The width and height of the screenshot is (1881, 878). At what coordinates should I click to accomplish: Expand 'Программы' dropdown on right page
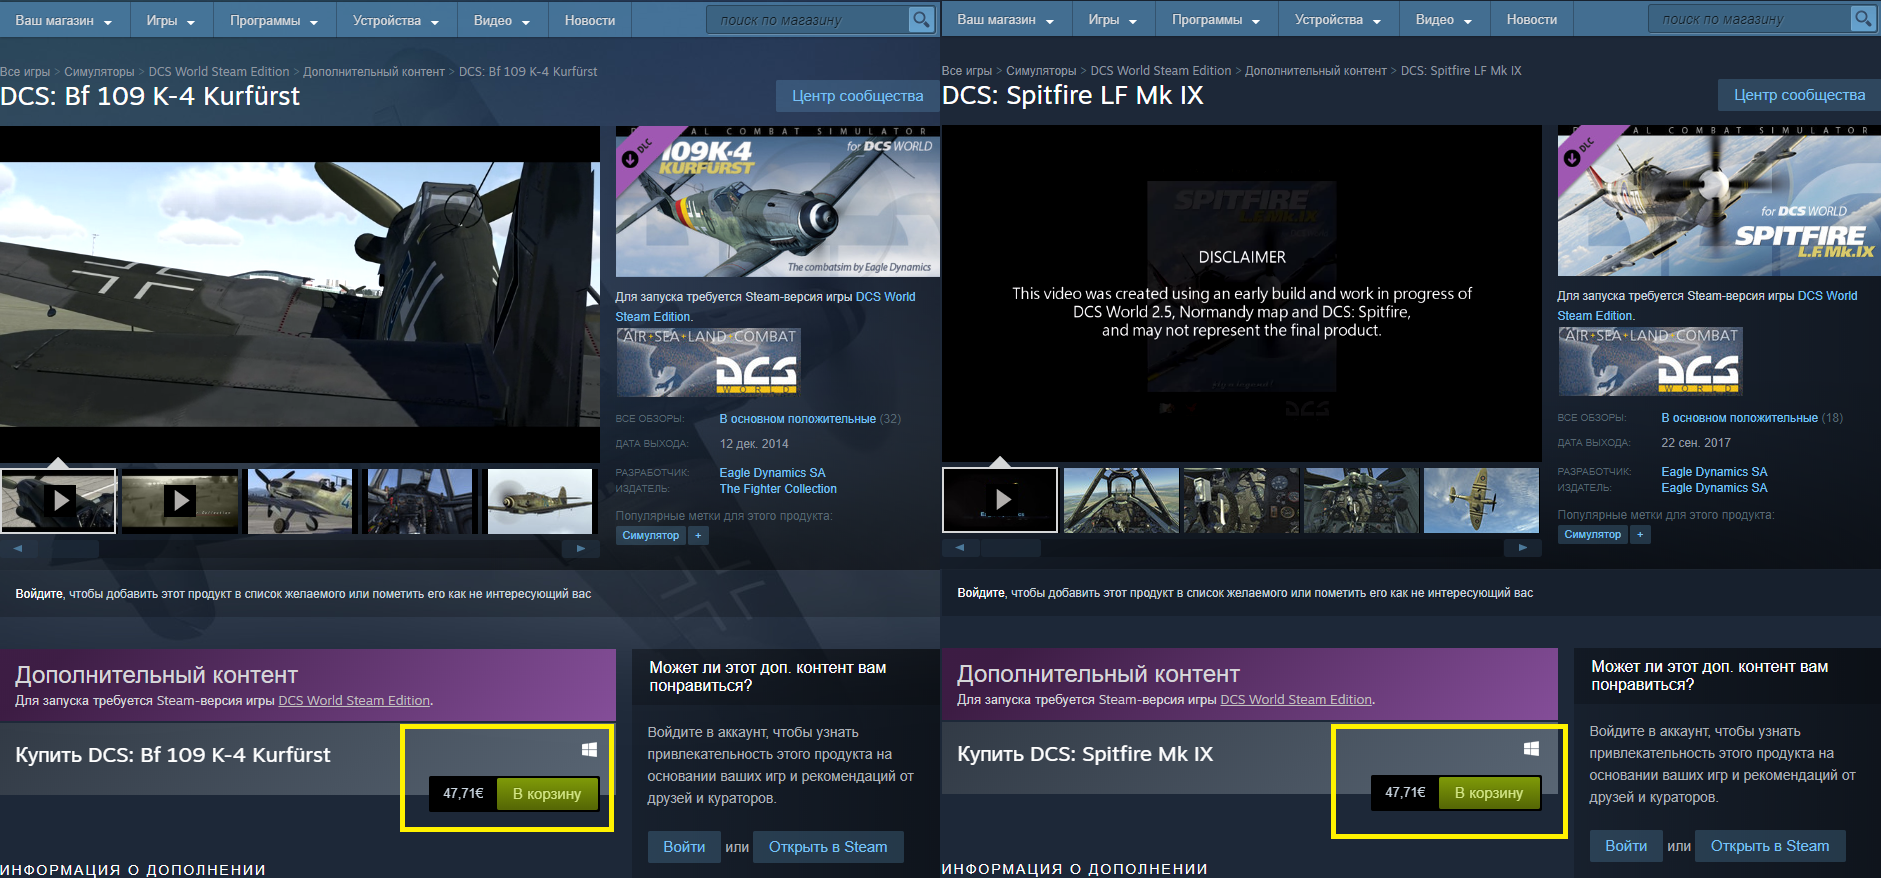(1215, 19)
